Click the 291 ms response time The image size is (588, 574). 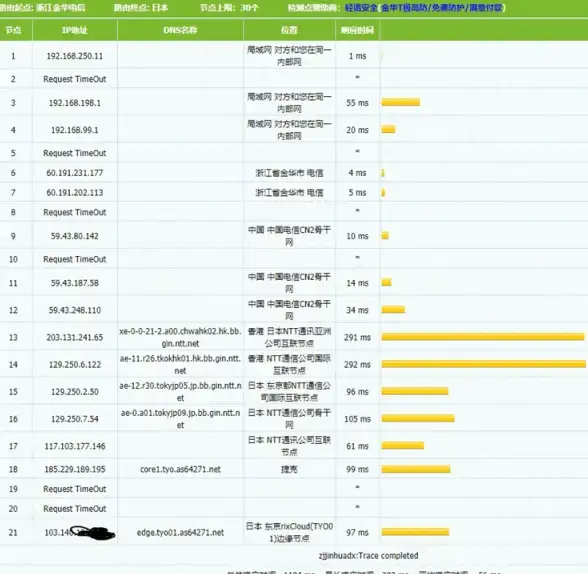(x=357, y=337)
